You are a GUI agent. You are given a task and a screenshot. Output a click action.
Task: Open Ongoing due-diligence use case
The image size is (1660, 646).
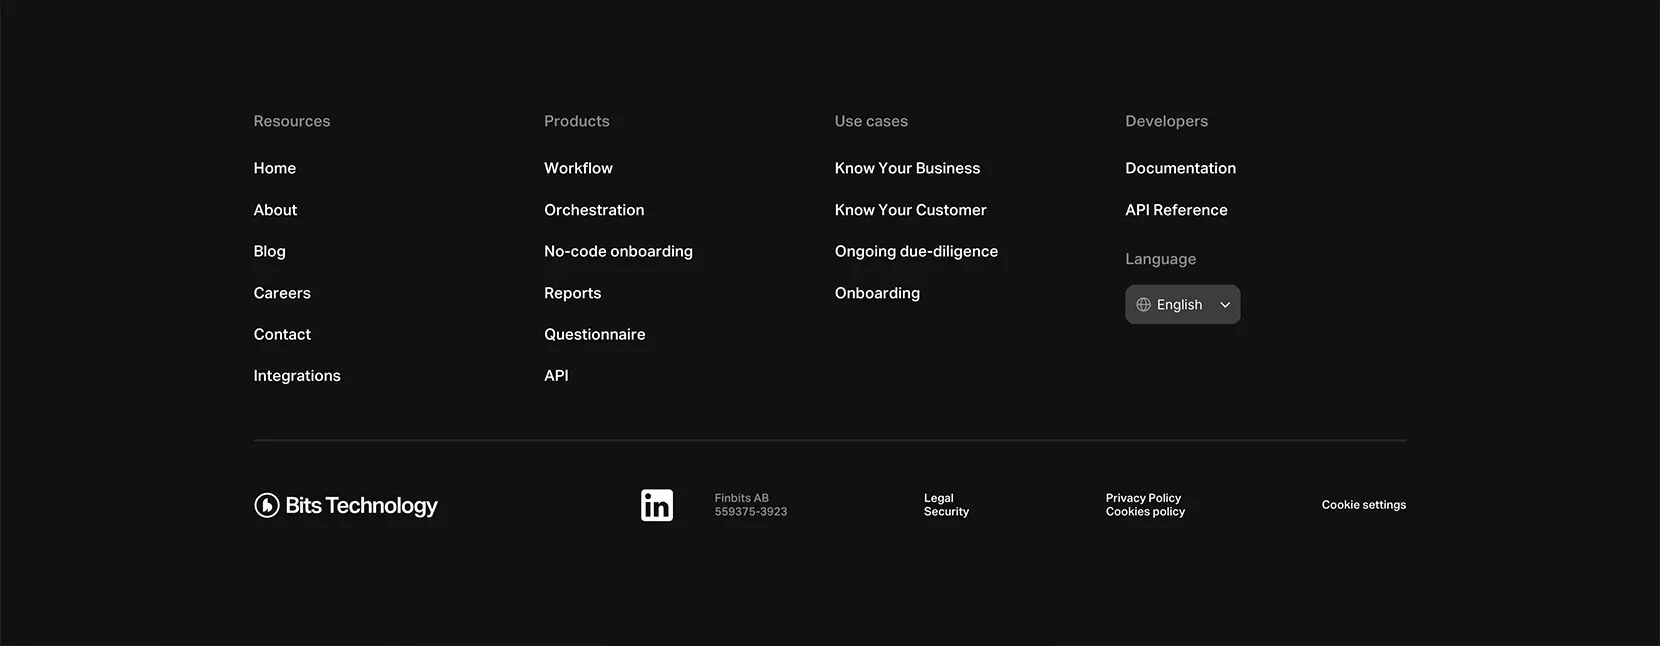(917, 251)
